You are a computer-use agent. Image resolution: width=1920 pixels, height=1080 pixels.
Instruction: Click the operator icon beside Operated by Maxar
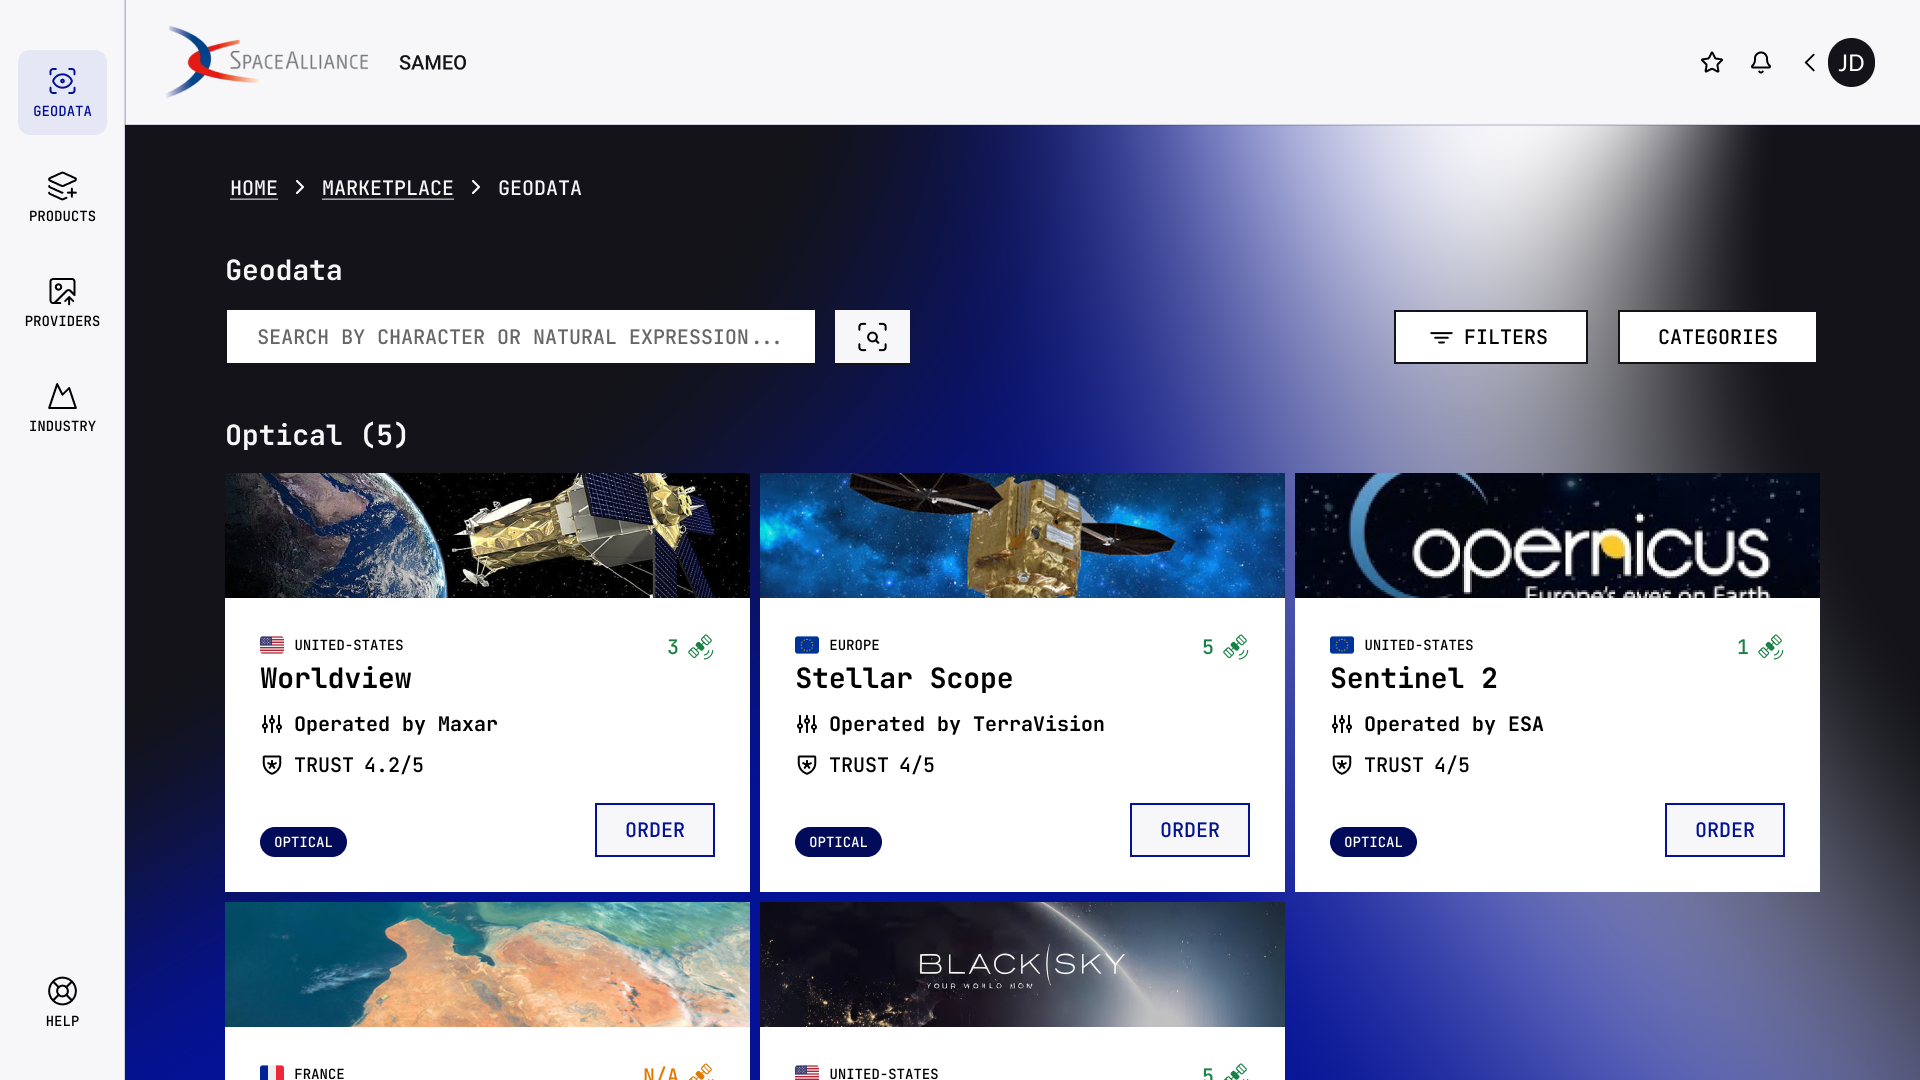pyautogui.click(x=272, y=724)
